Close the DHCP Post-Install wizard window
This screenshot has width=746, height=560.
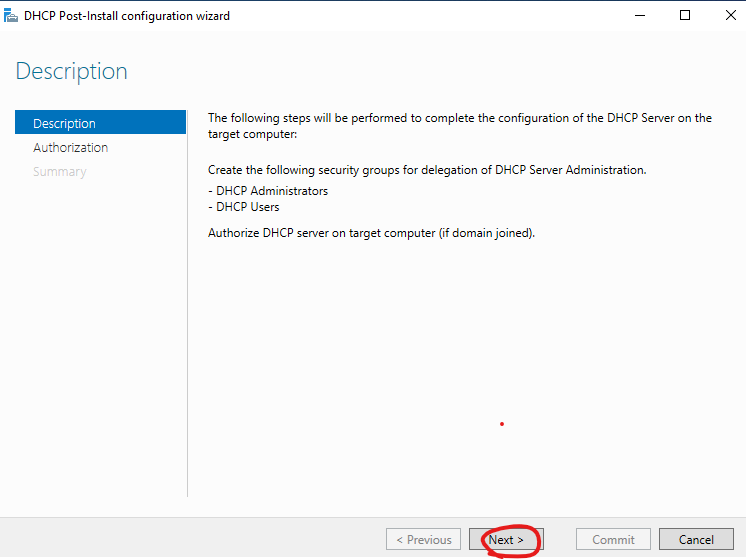coord(730,15)
